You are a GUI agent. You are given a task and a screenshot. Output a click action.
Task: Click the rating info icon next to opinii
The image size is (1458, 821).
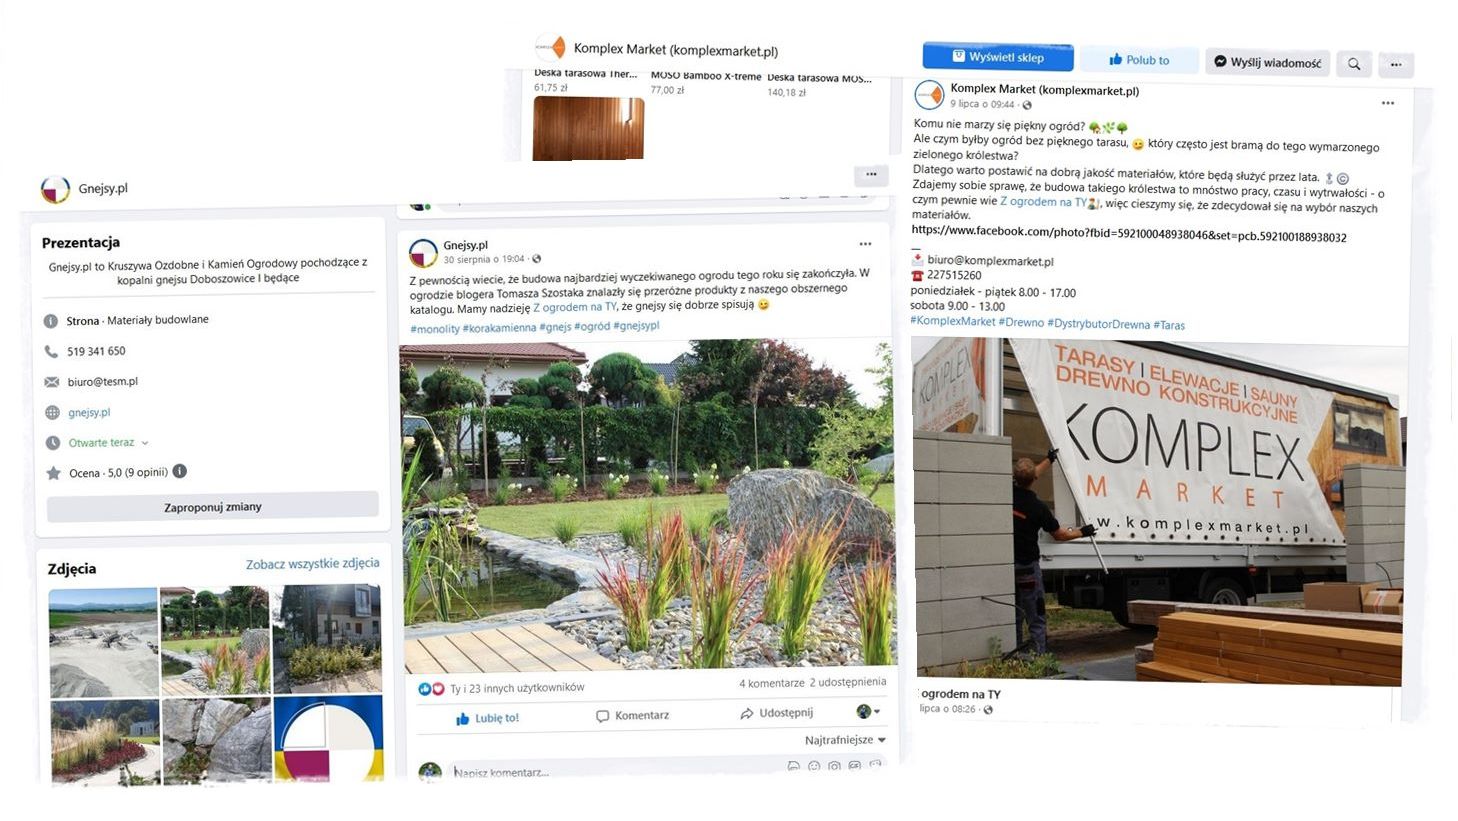coord(180,471)
